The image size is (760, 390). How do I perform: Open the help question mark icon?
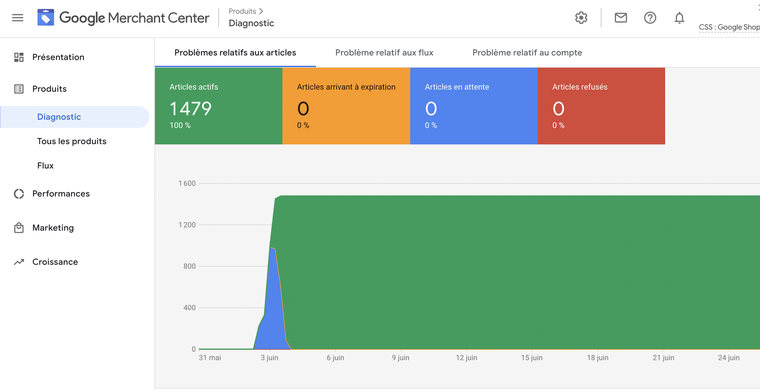tap(650, 18)
